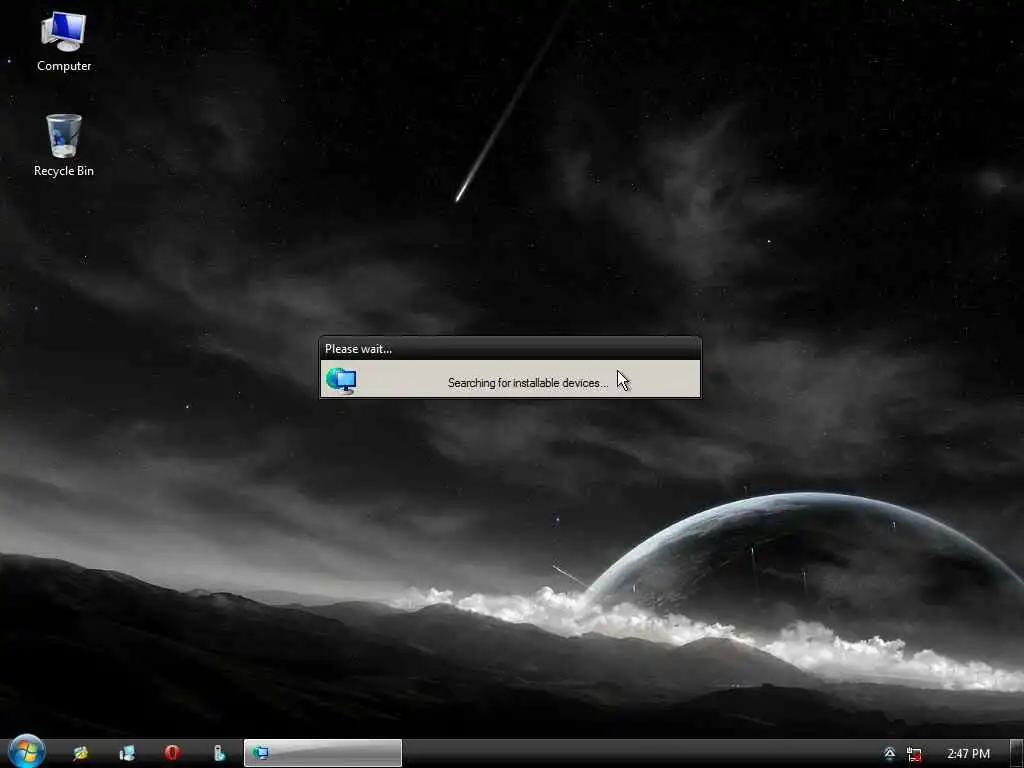Click the Show Desktop strip at taskbar end
The image size is (1024, 768).
coord(1016,753)
